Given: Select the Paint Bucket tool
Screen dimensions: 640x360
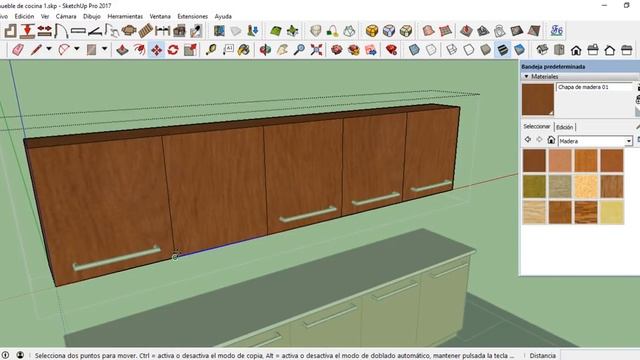Looking at the screenshot, I should click(244, 50).
